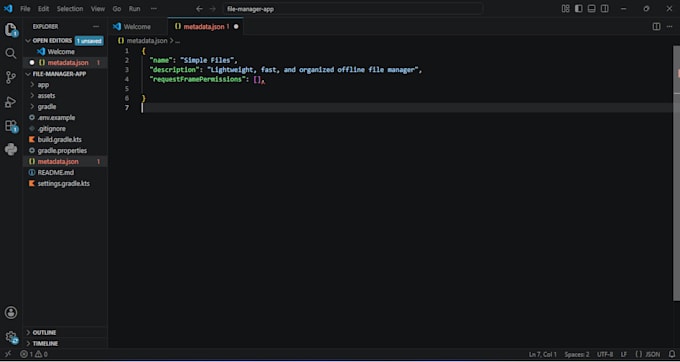680x362 pixels.
Task: Switch to the metadata.json editor tab
Action: point(205,27)
